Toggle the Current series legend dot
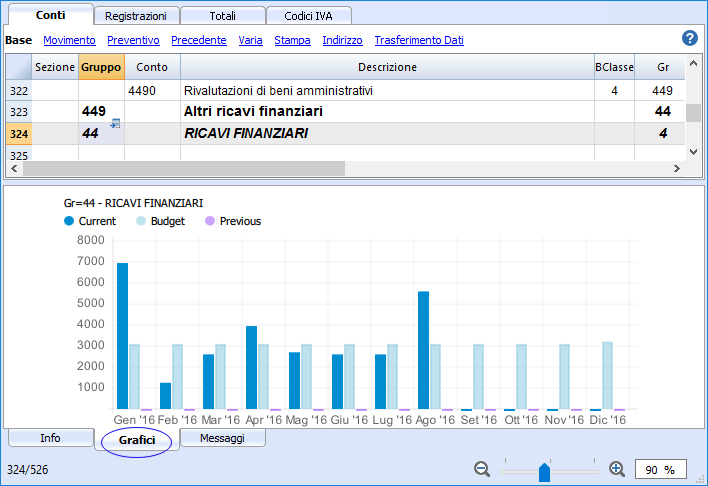708x486 pixels. (x=69, y=221)
